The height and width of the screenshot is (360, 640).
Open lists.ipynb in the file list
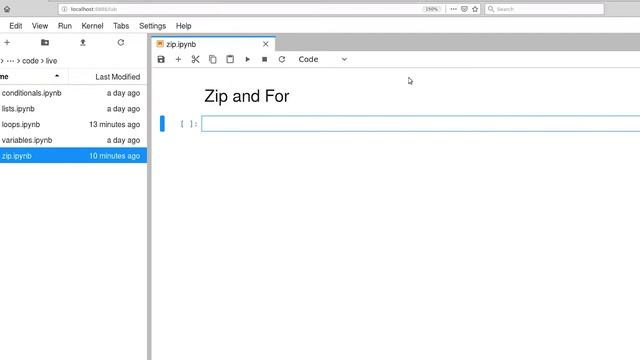pyautogui.click(x=73, y=109)
